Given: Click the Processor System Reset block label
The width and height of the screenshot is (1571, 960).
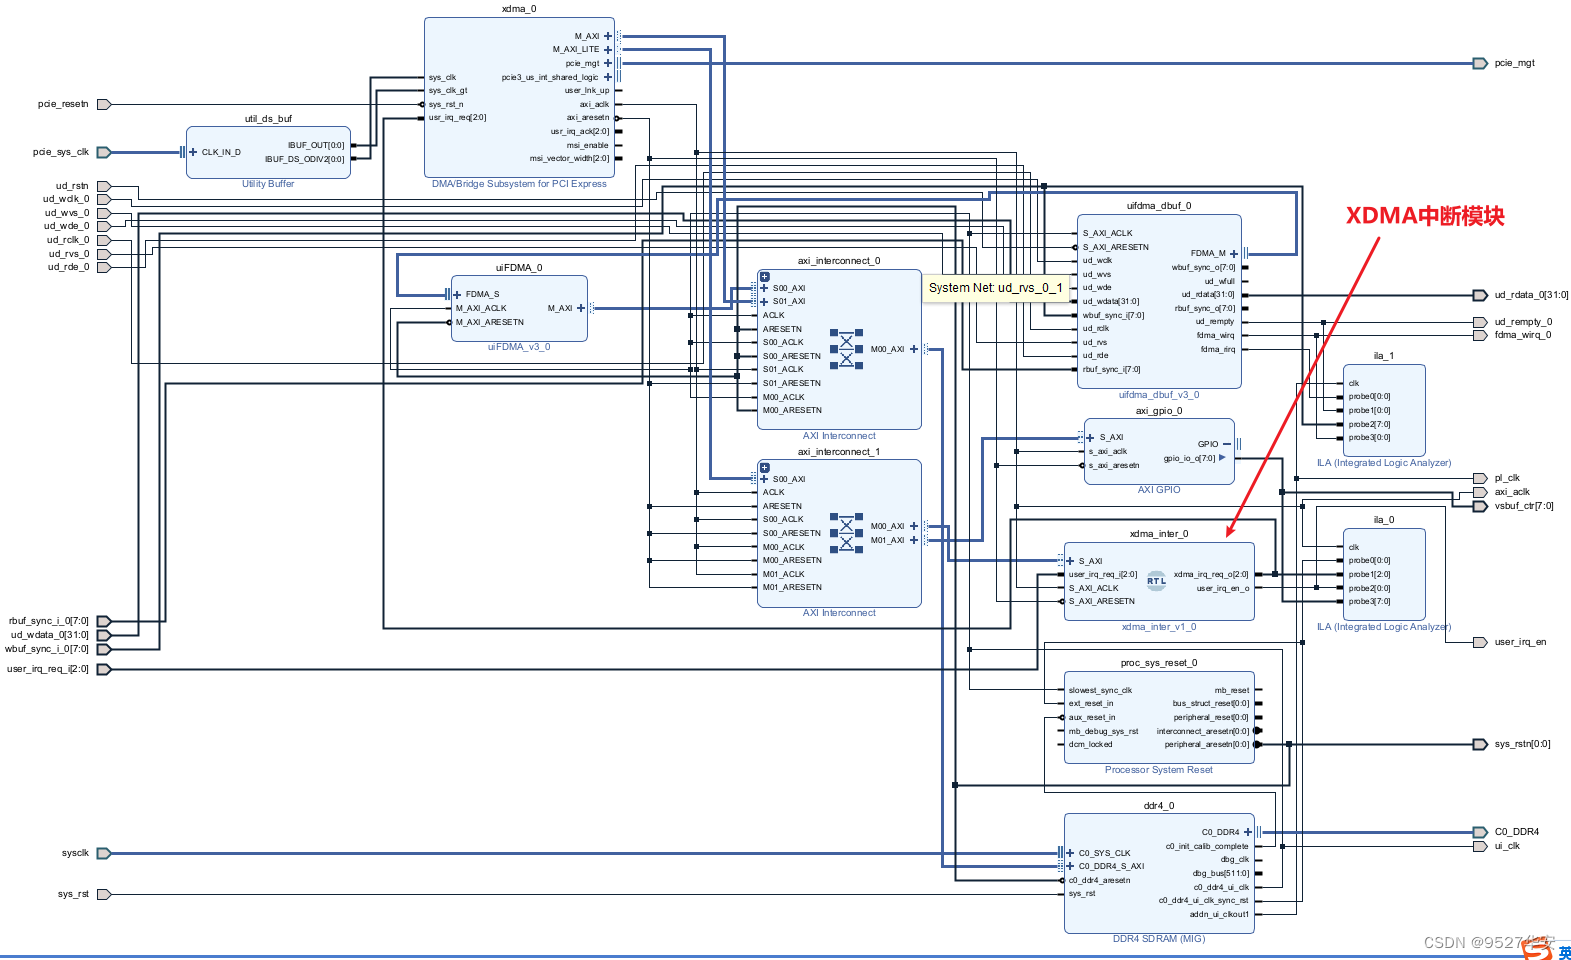Looking at the screenshot, I should click(x=1158, y=770).
